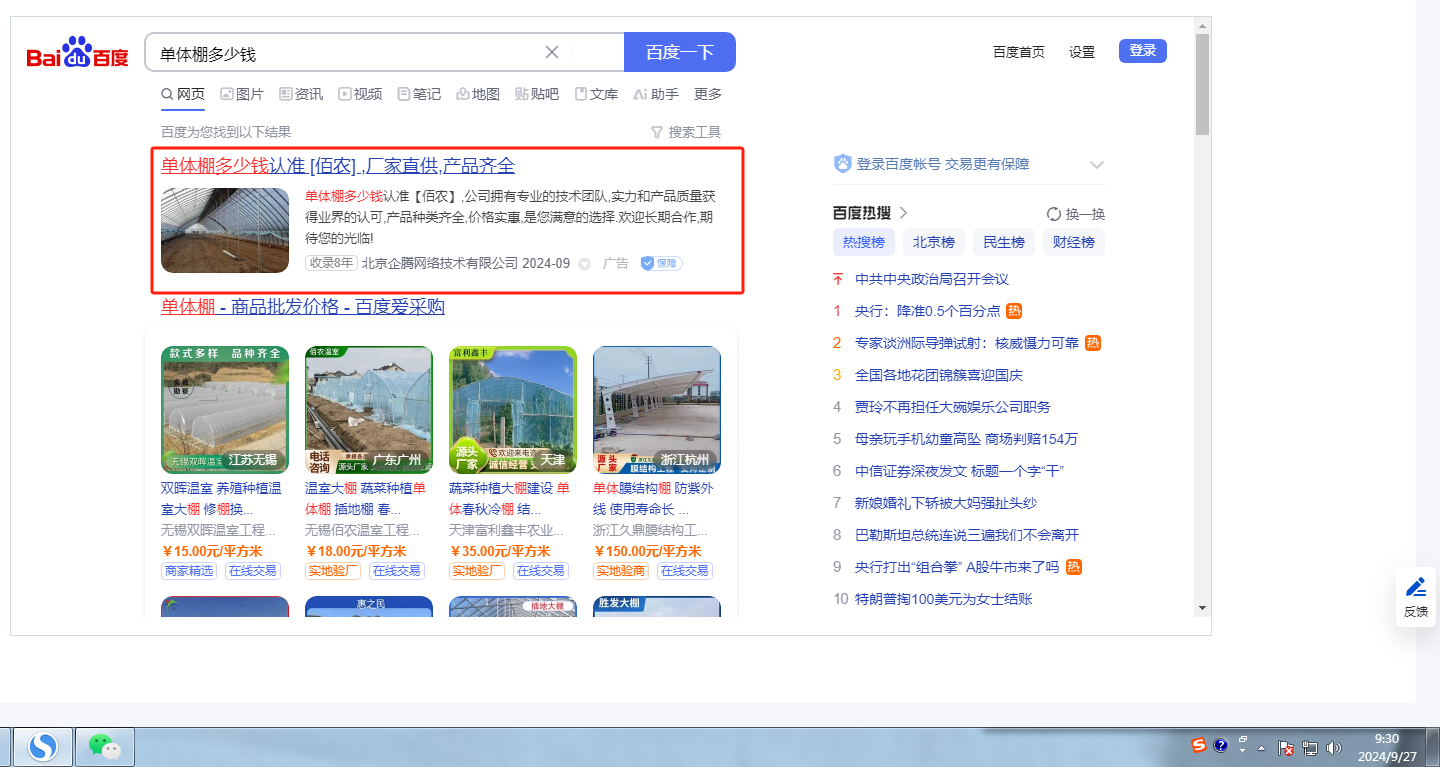This screenshot has width=1440, height=767.
Task: Open 单体棚 - 商品批发价格 - 百度爱采购 link
Action: [x=303, y=307]
